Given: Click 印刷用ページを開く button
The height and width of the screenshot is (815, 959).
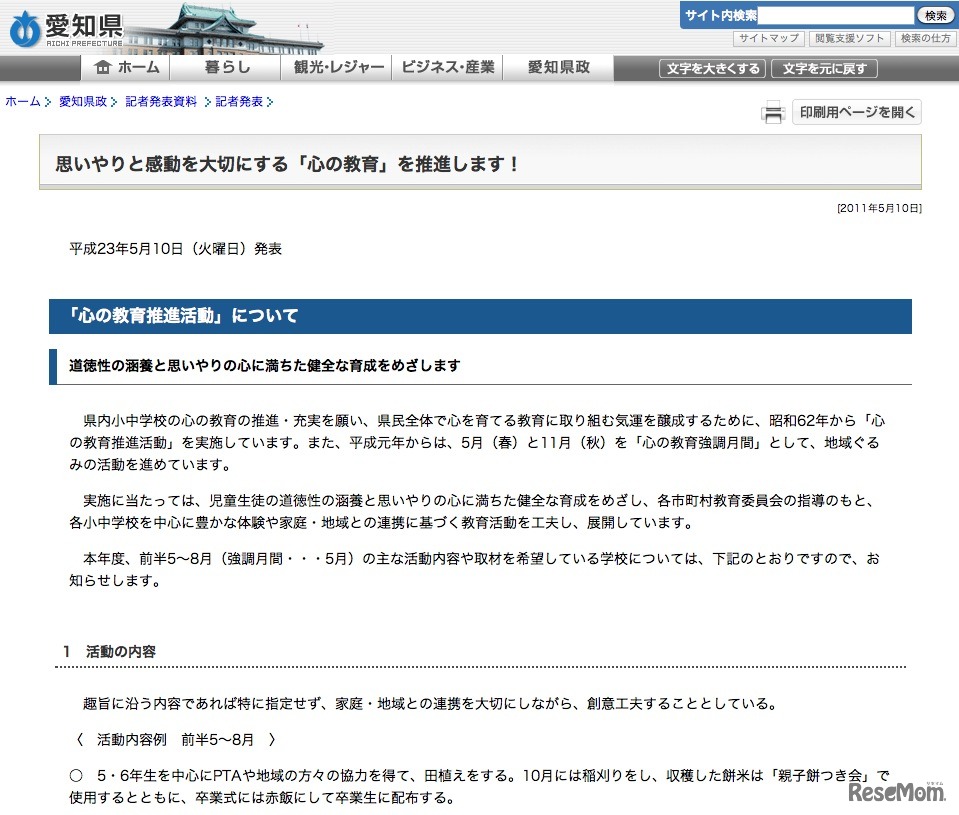Looking at the screenshot, I should pyautogui.click(x=856, y=112).
